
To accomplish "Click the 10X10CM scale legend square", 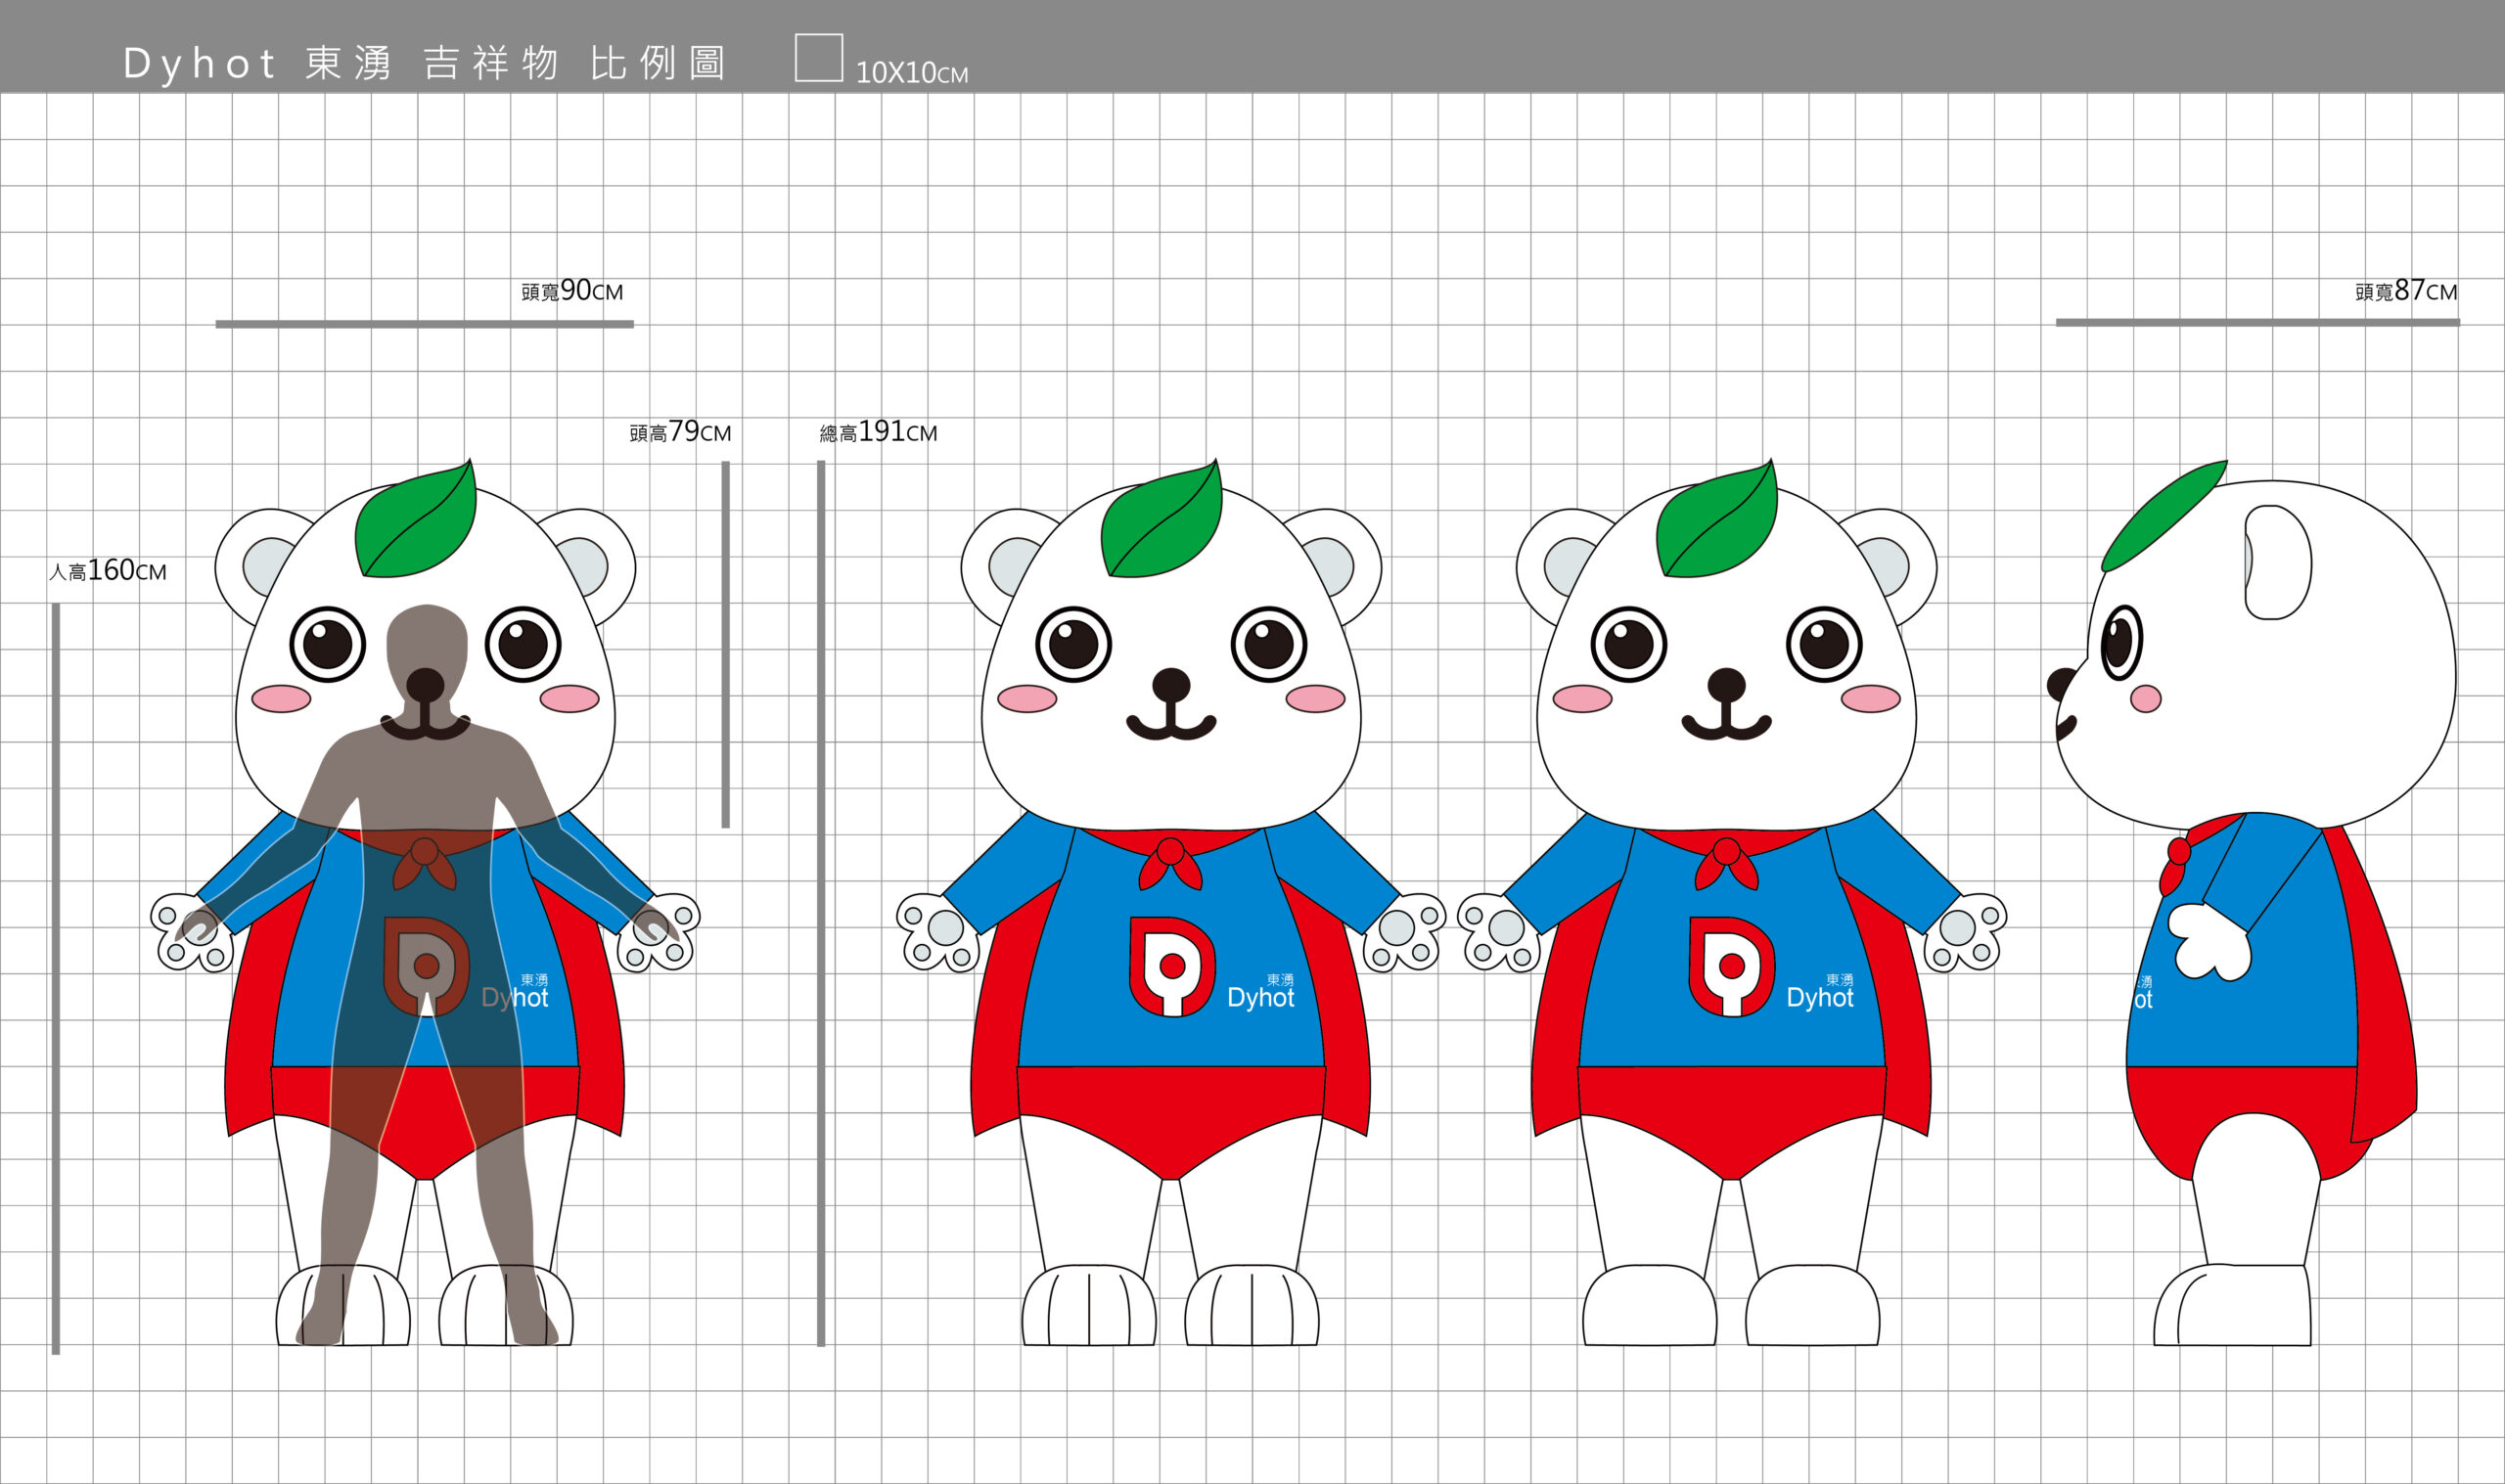I will click(818, 57).
